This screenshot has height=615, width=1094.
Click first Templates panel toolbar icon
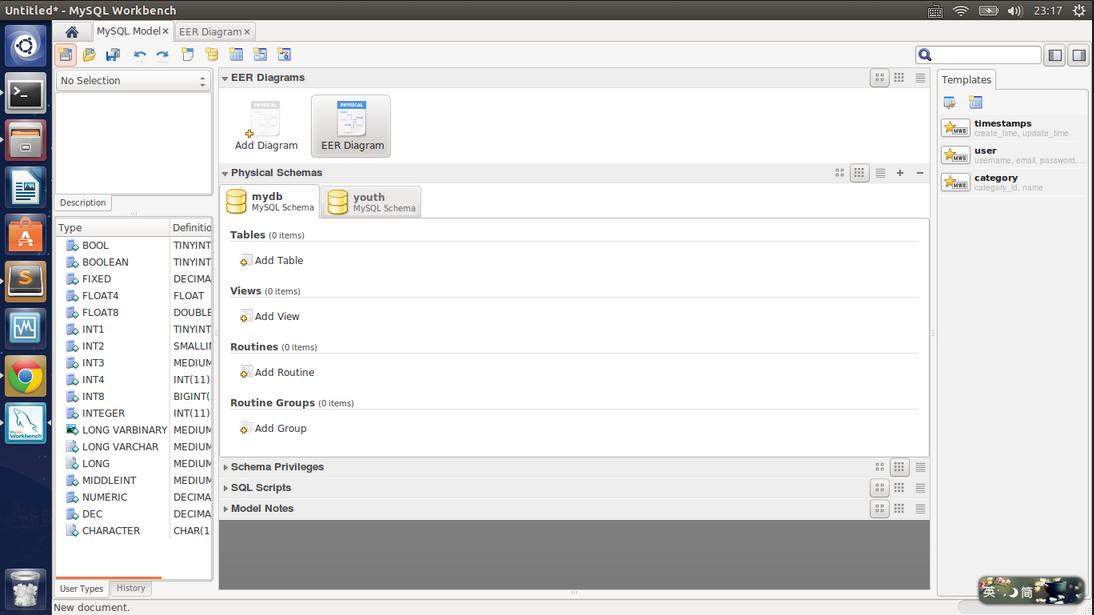coord(950,103)
